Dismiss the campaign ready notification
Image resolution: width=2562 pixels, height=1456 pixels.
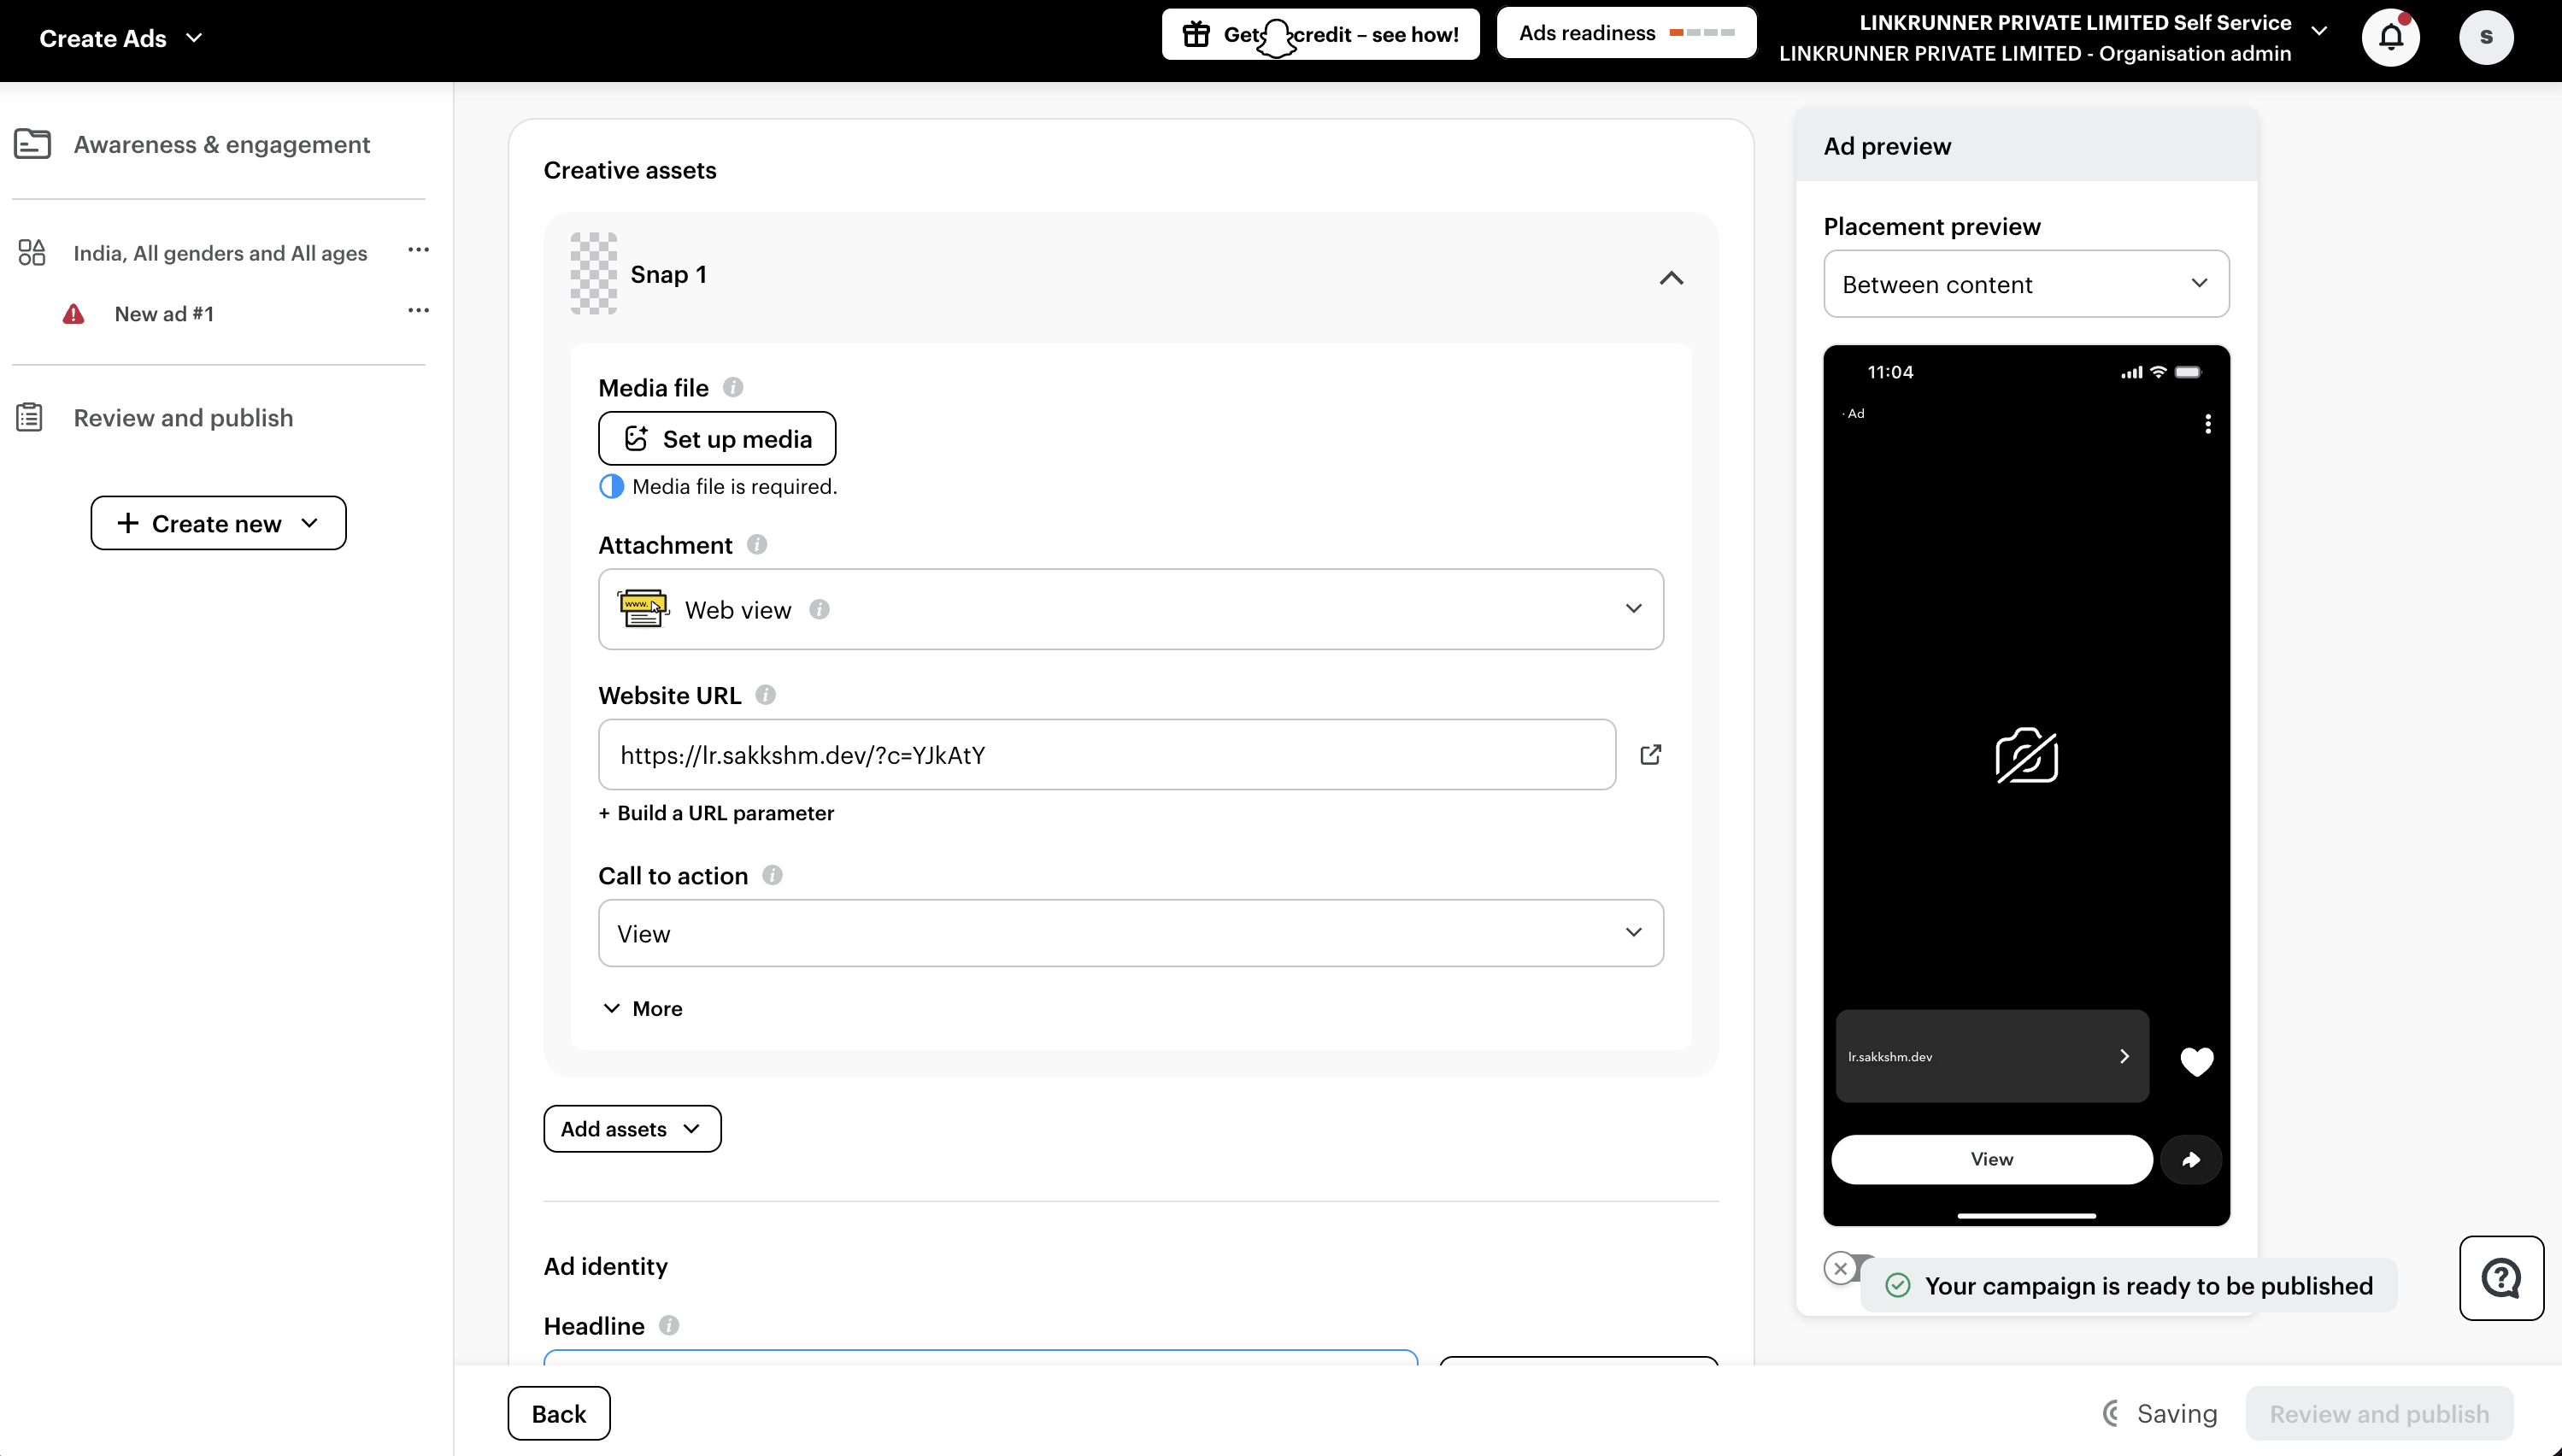click(x=1840, y=1268)
